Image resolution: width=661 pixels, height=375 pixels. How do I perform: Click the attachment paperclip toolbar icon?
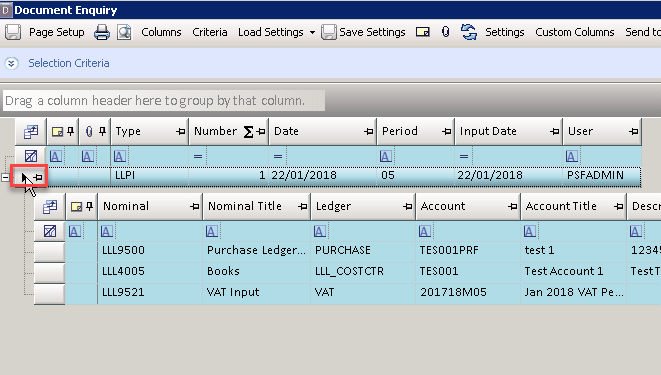pyautogui.click(x=446, y=32)
